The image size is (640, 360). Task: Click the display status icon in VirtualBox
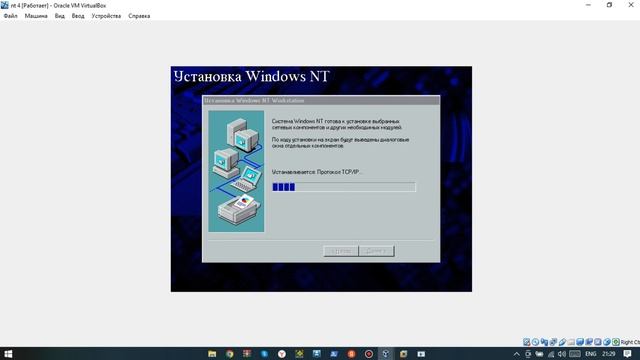[x=580, y=342]
